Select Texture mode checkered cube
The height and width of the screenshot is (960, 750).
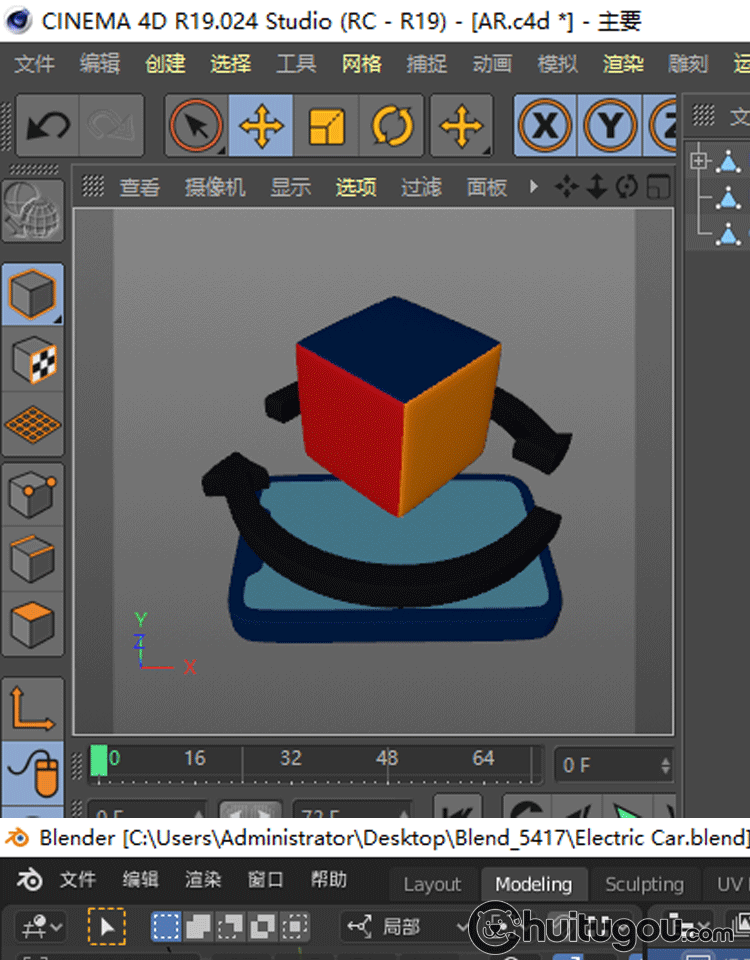pos(33,360)
